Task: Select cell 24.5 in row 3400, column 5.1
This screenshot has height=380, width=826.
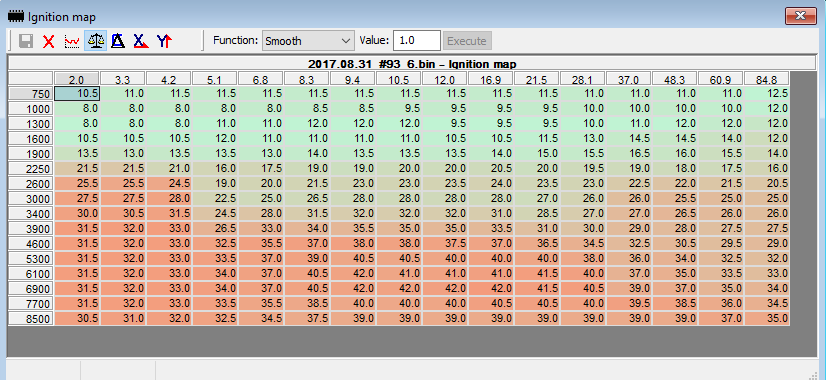Action: tap(215, 213)
